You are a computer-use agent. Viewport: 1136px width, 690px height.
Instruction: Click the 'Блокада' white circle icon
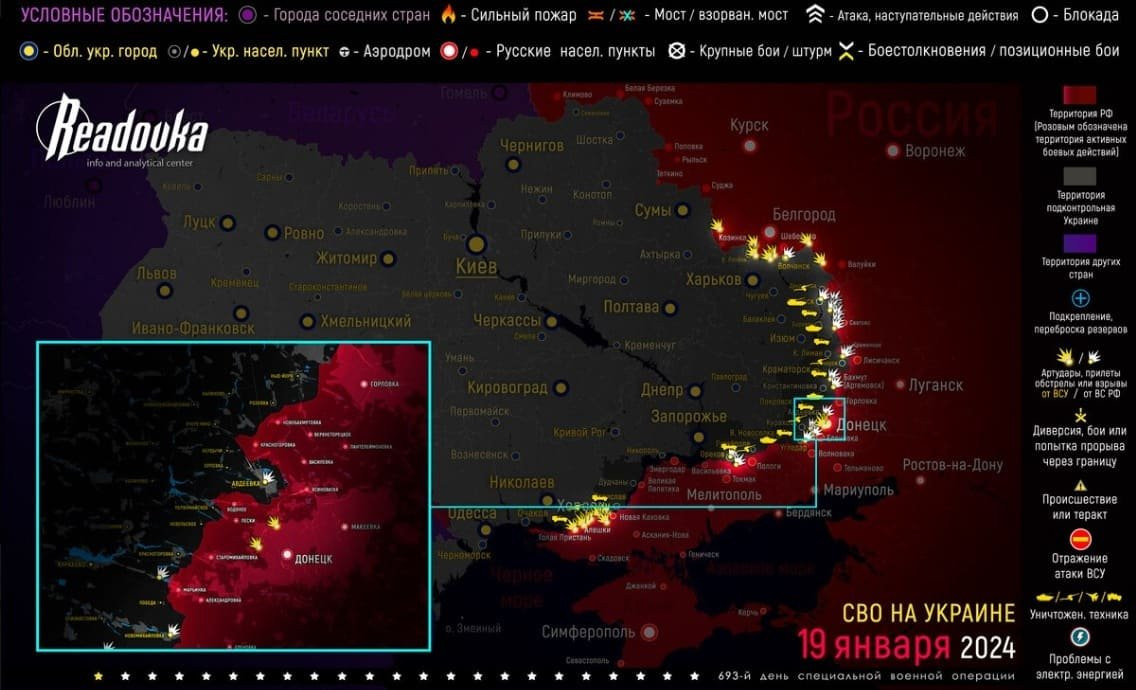pyautogui.click(x=1040, y=16)
